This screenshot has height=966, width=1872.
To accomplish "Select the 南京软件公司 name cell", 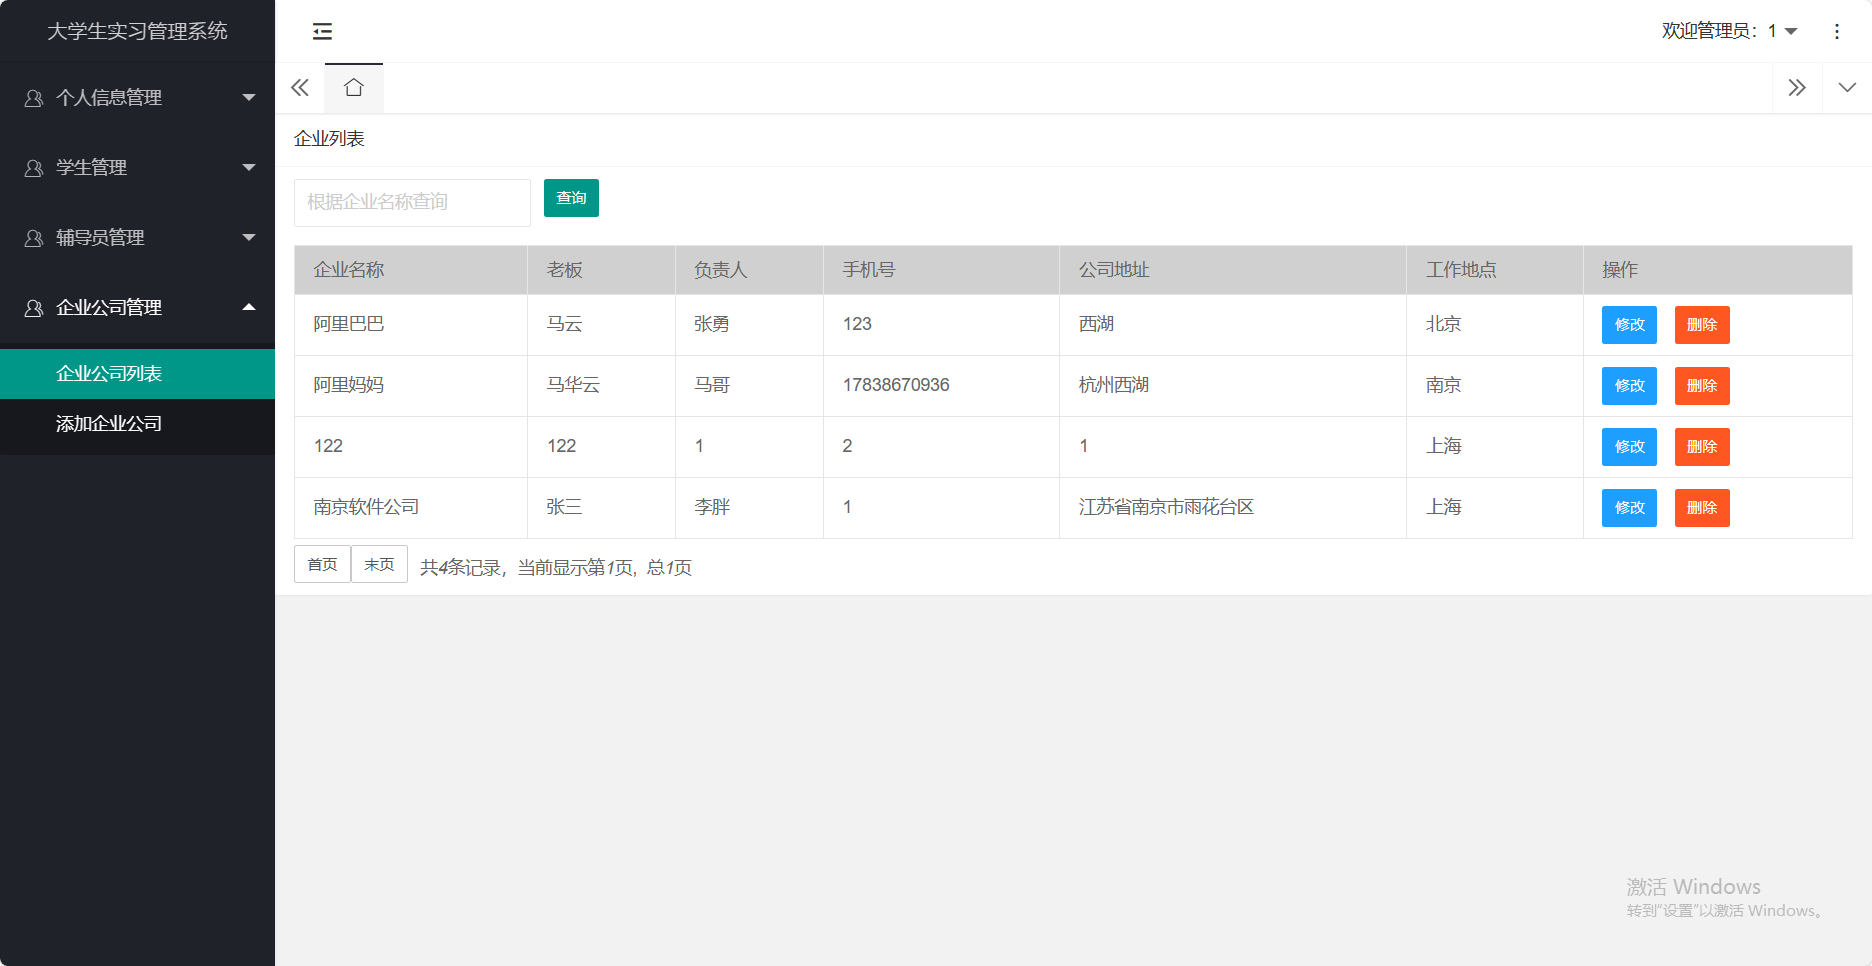I will coord(411,508).
